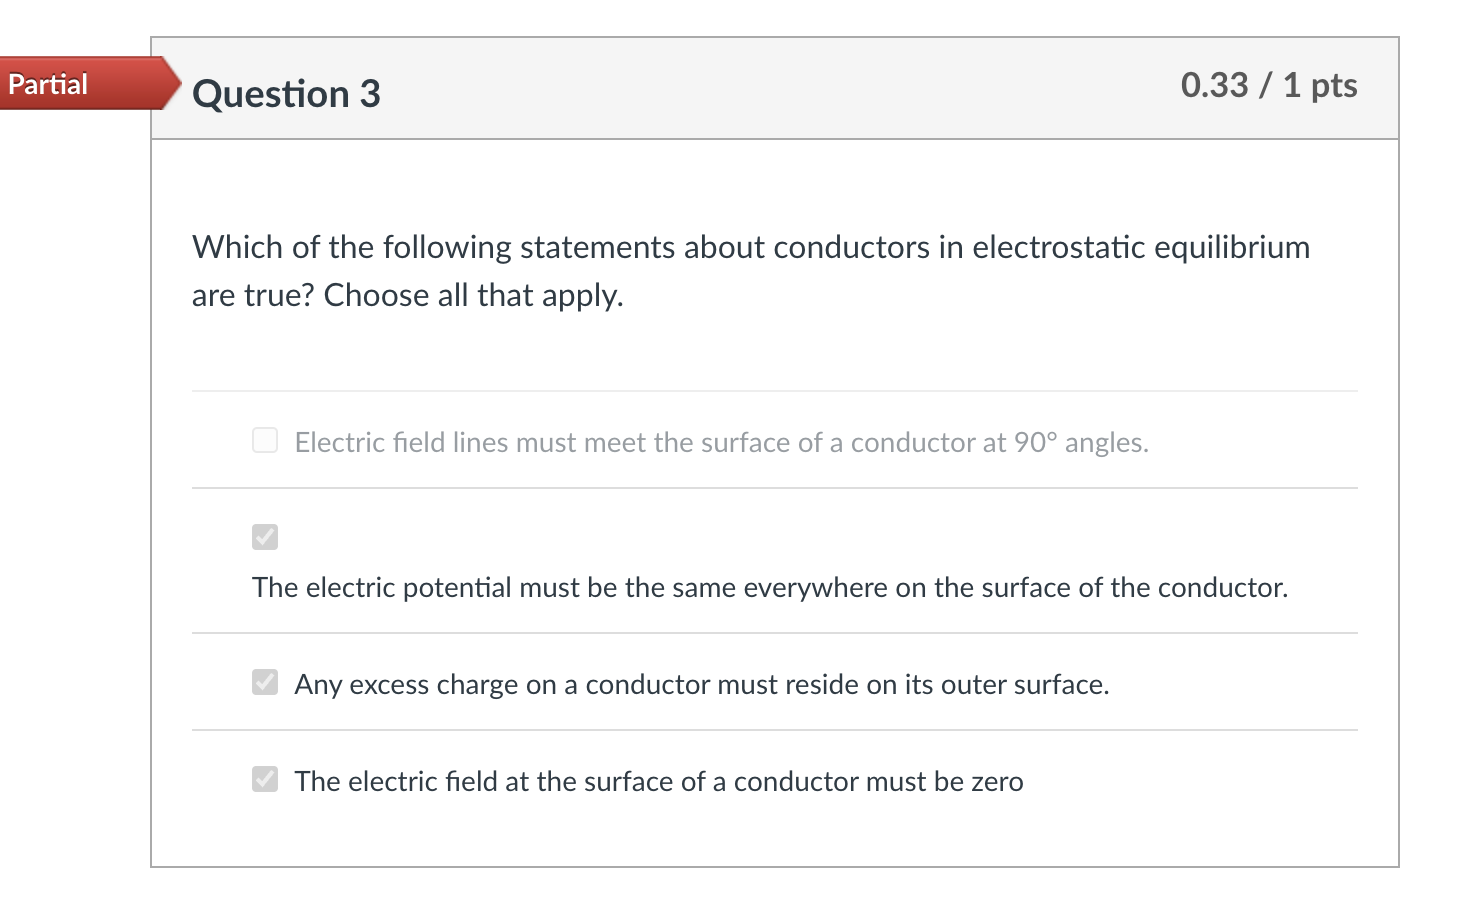Click the pts label in the score
Viewport: 1464px width, 922px height.
(1334, 86)
